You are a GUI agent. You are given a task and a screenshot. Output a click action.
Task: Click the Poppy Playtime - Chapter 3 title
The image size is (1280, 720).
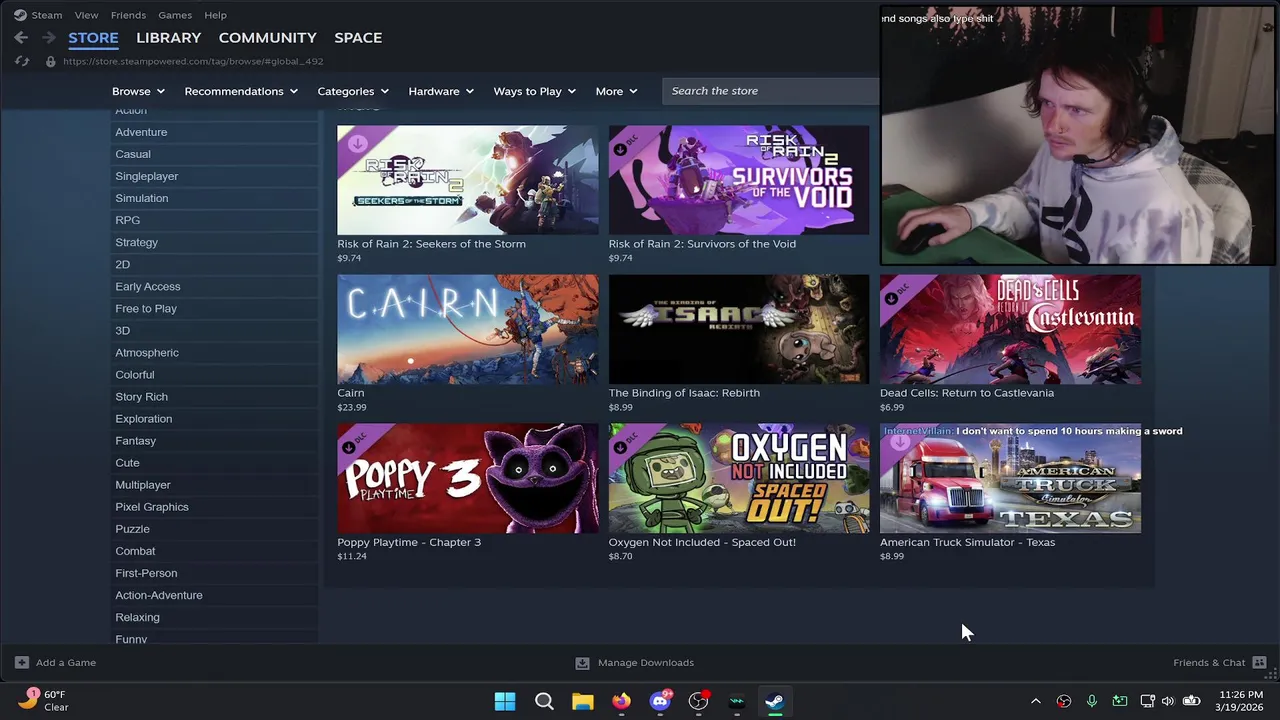409,542
